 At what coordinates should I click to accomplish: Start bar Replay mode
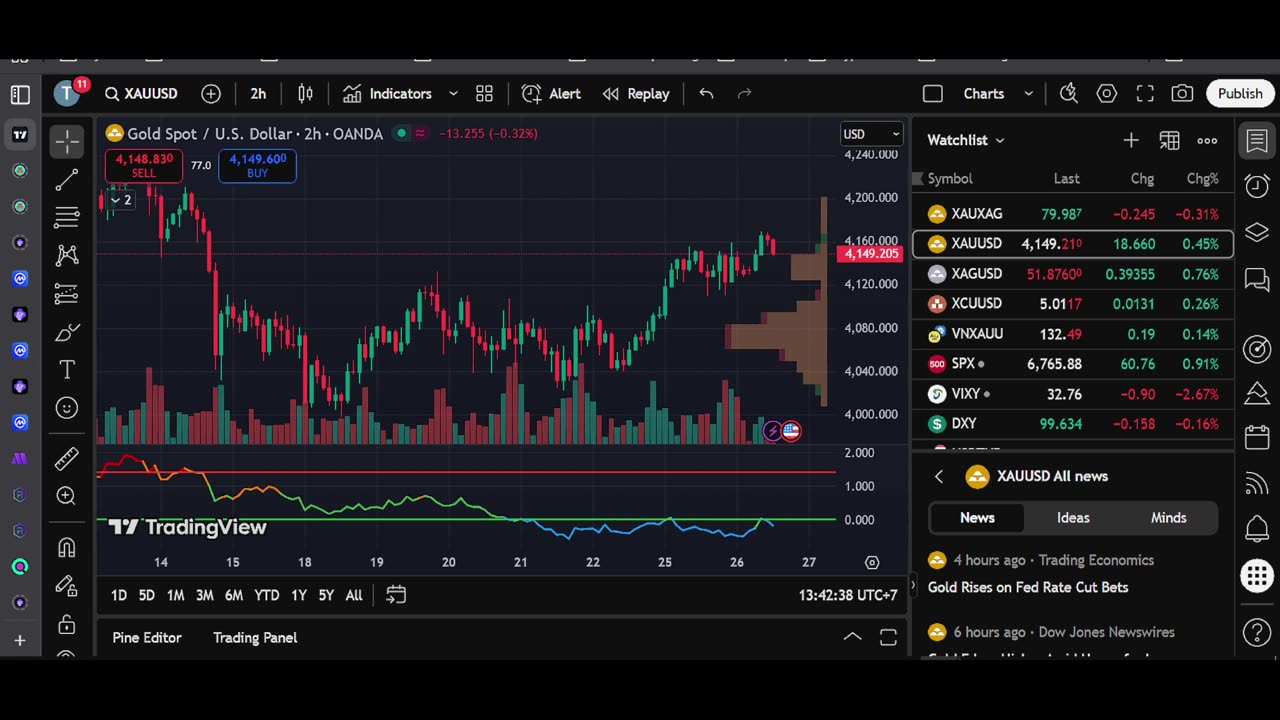(x=636, y=94)
